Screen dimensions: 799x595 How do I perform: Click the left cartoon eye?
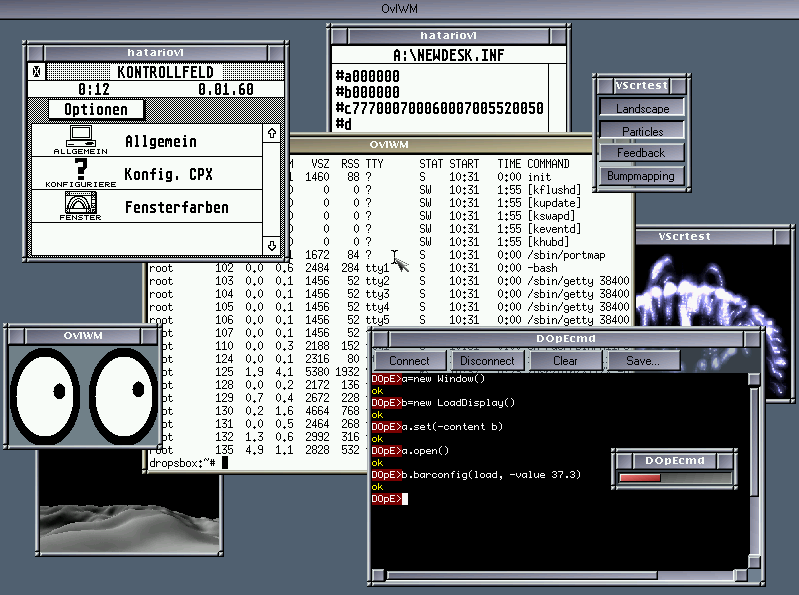tap(44, 389)
